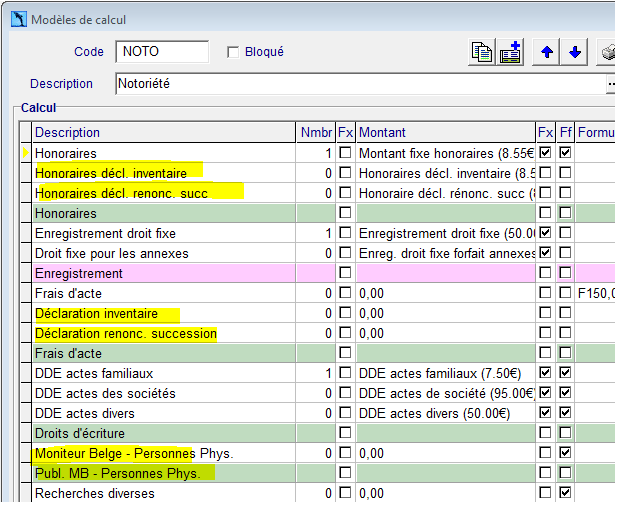Toggle the Bloqué checkbox

tap(233, 52)
